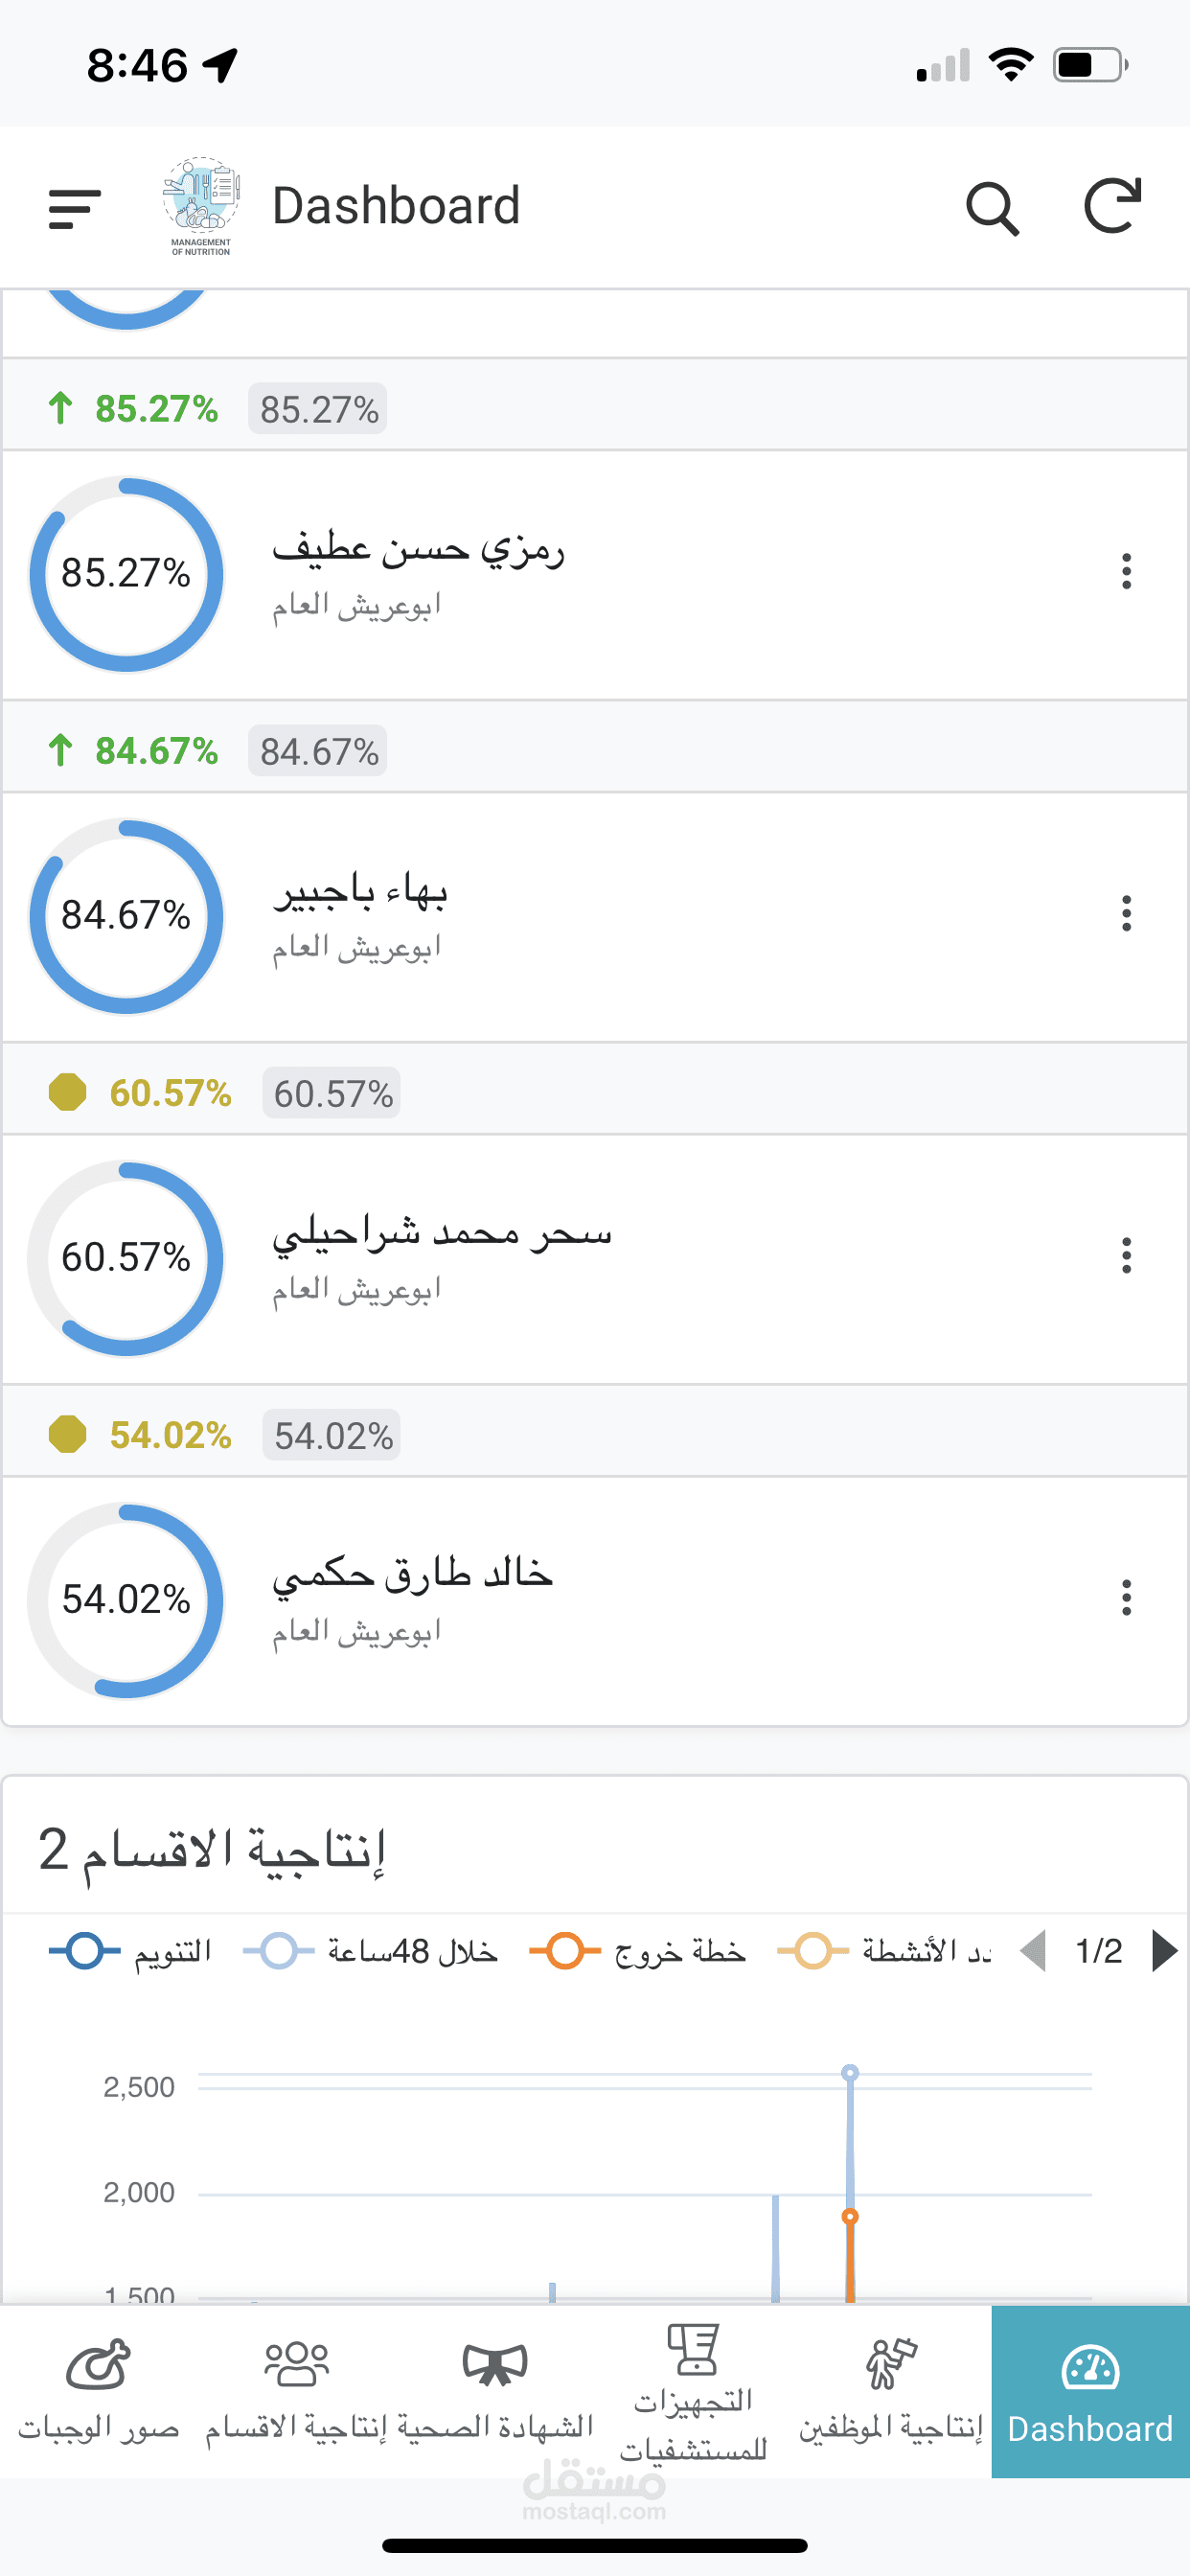Open options menu for سحر محمد شراحيلي

point(1126,1255)
